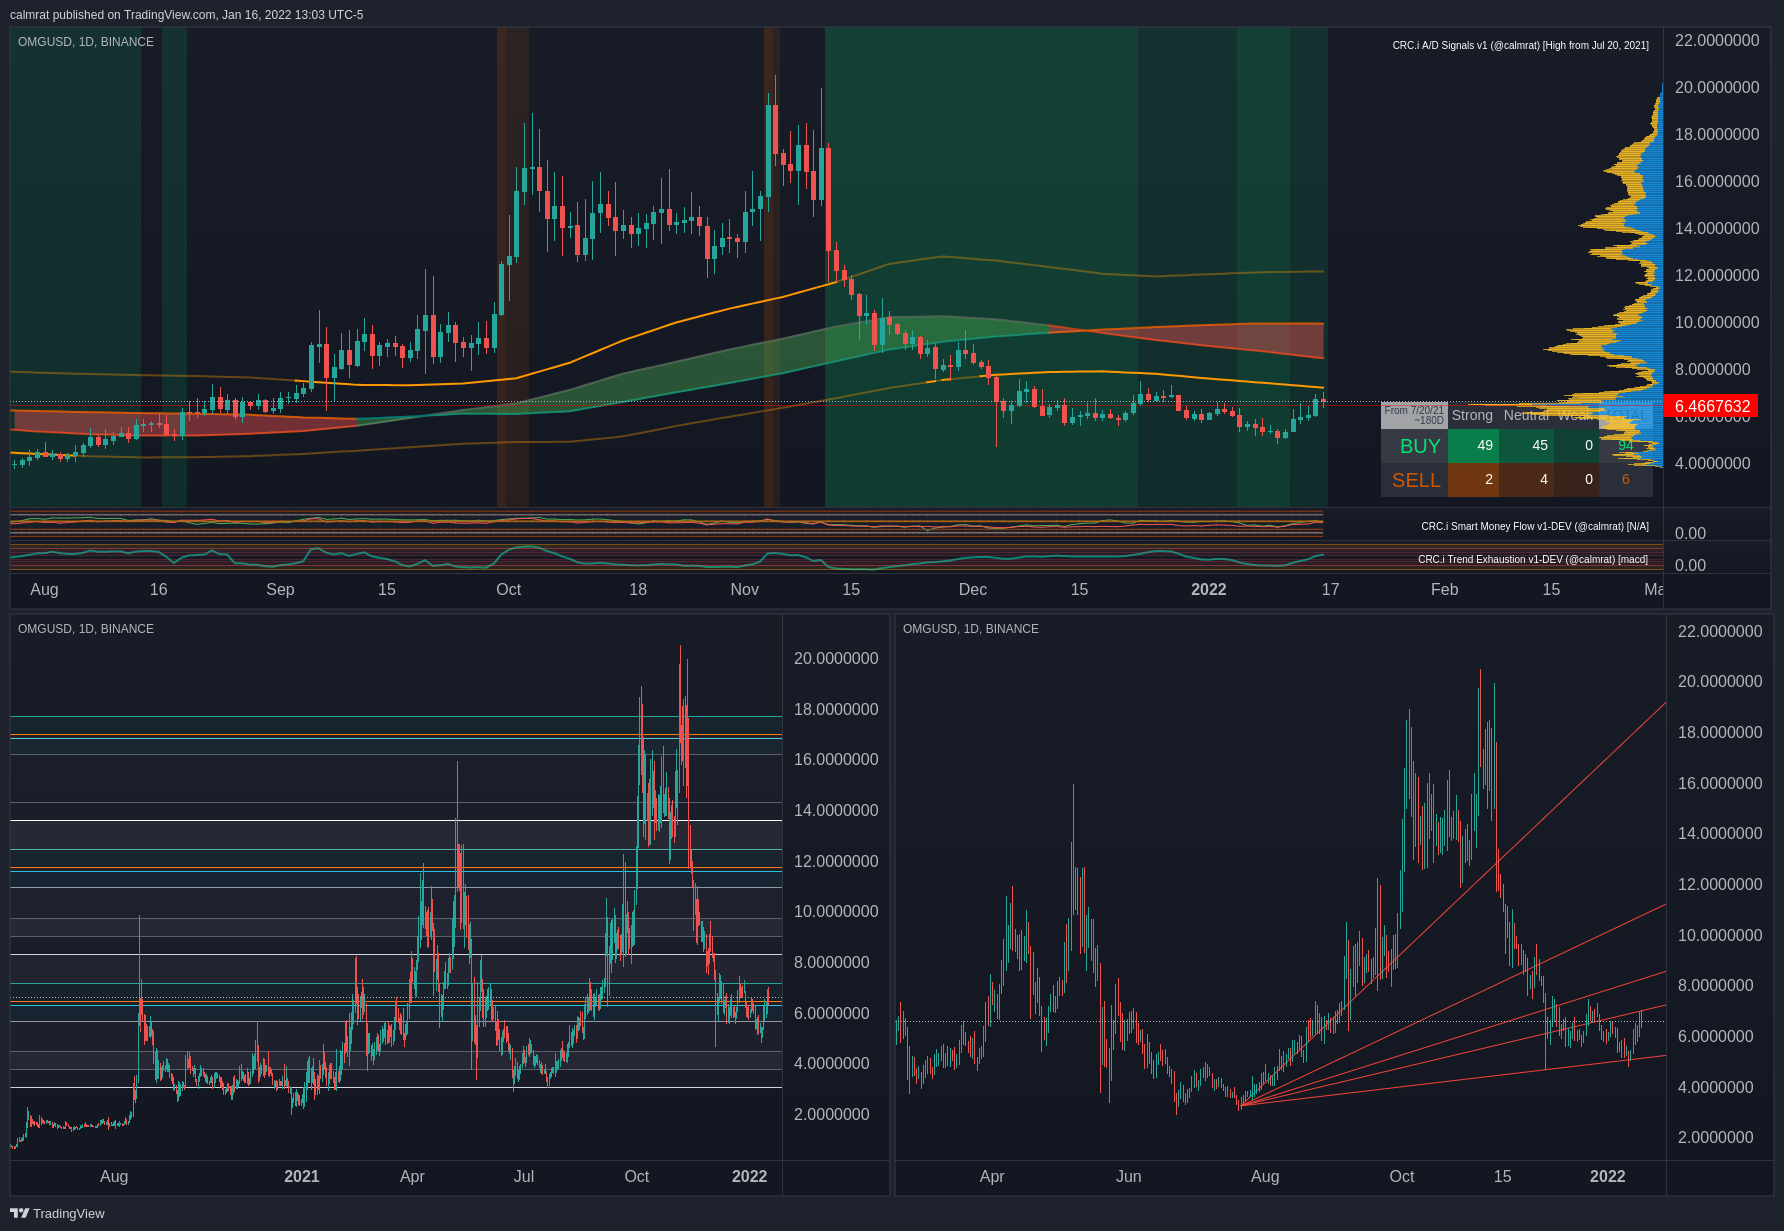
Task: Click the bold 2022 label on the top chart's time axis
Action: coord(1208,590)
